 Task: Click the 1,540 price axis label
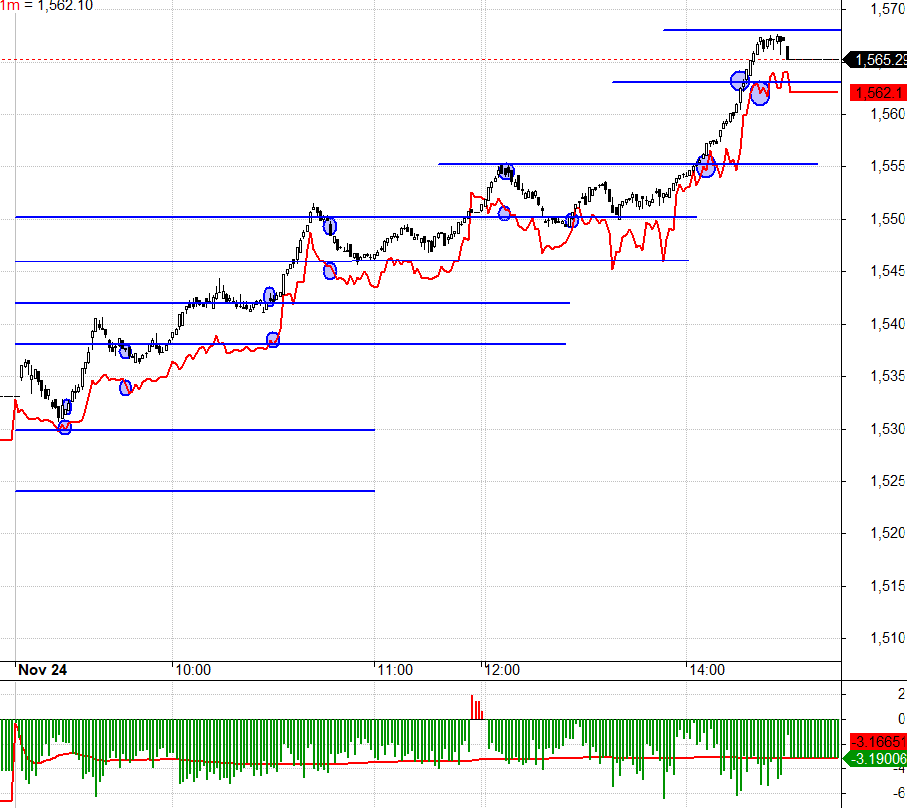[888, 324]
